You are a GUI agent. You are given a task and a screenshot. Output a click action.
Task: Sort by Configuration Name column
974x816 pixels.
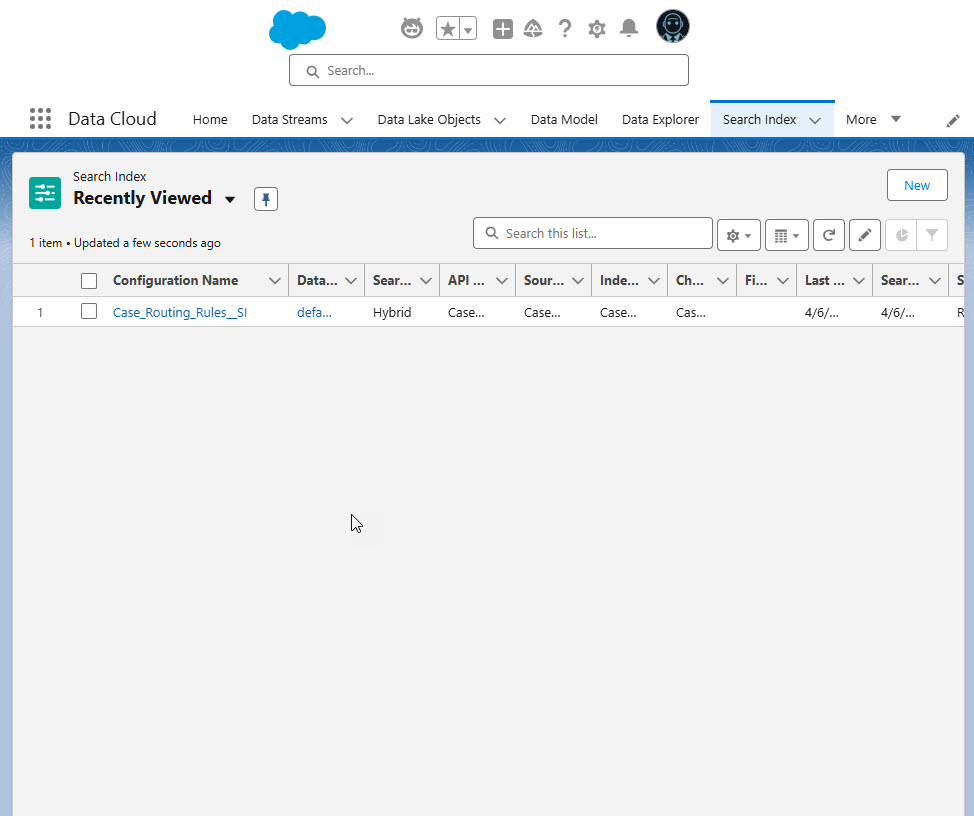tap(175, 280)
